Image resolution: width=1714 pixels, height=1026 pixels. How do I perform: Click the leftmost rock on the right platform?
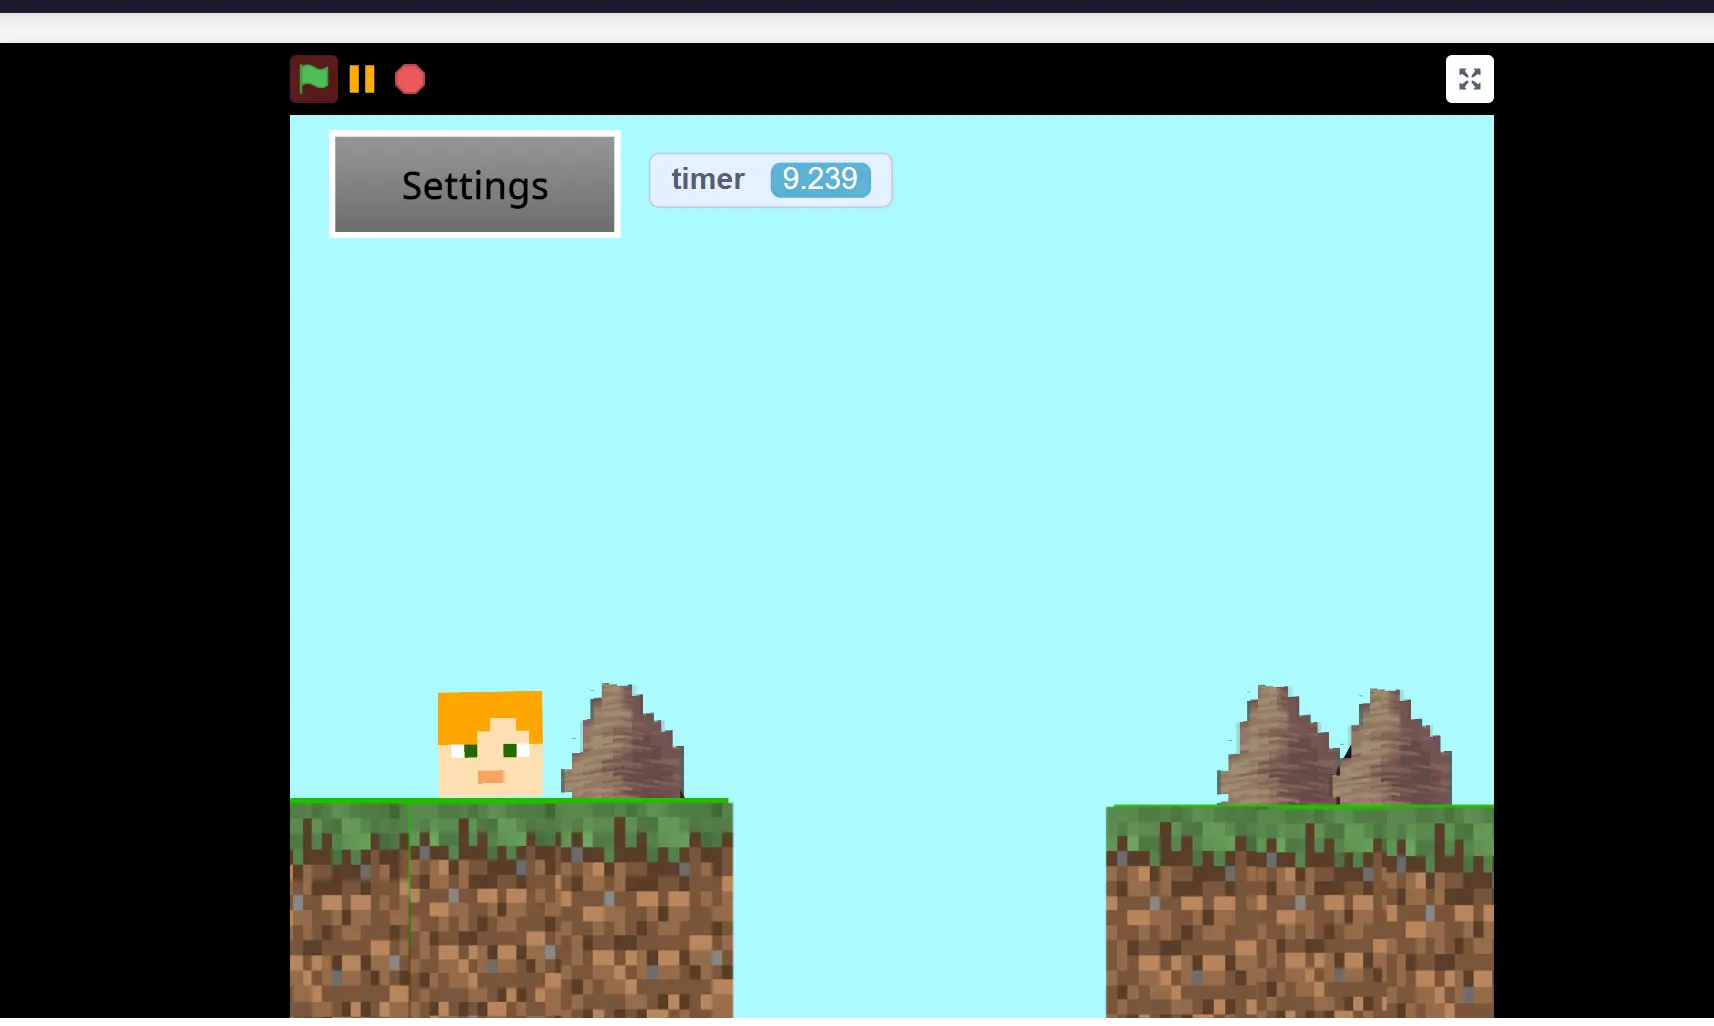tap(1278, 745)
